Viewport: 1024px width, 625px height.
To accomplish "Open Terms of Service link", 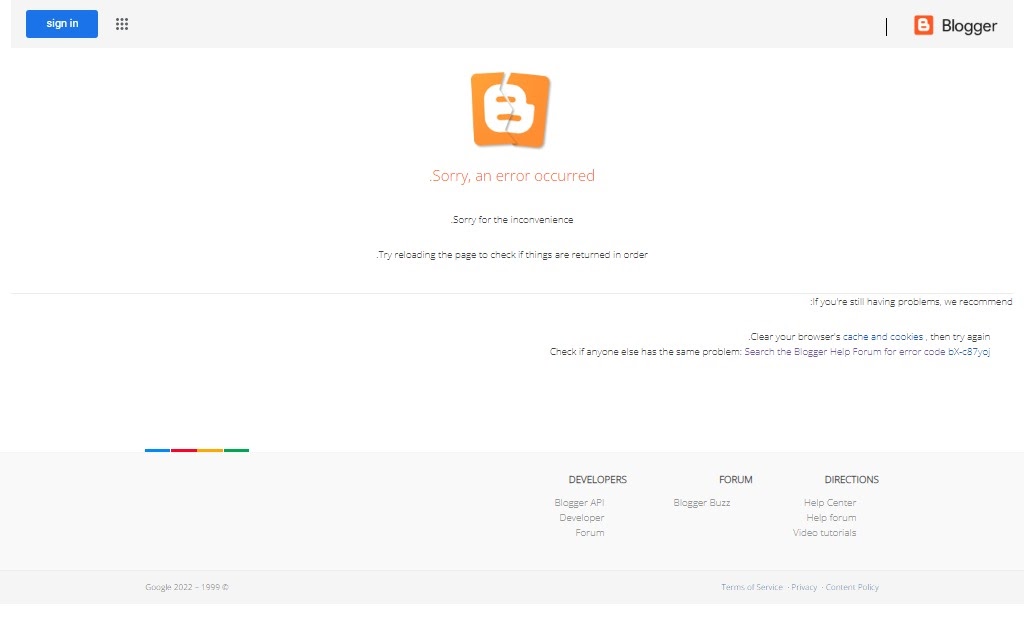I will click(x=752, y=587).
